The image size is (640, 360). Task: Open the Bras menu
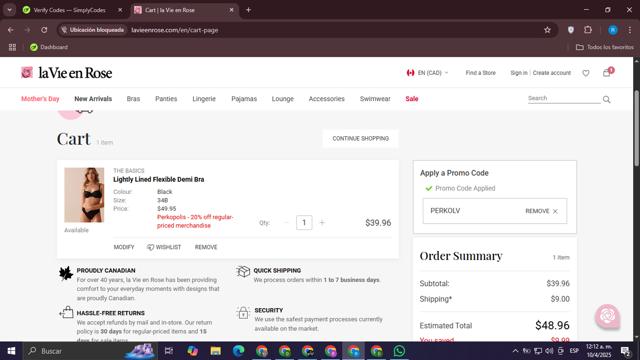133,99
